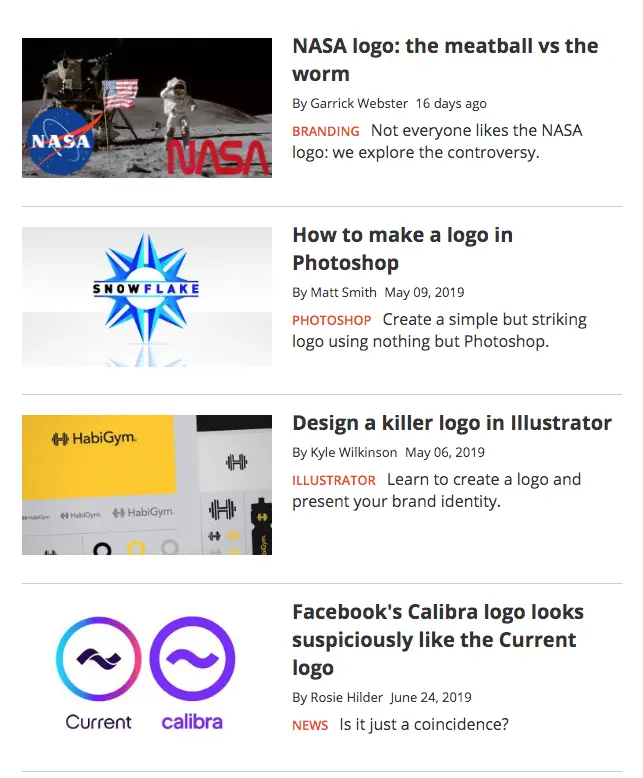Open How to make a logo in Photoshop
The height and width of the screenshot is (778, 643).
pyautogui.click(x=402, y=249)
